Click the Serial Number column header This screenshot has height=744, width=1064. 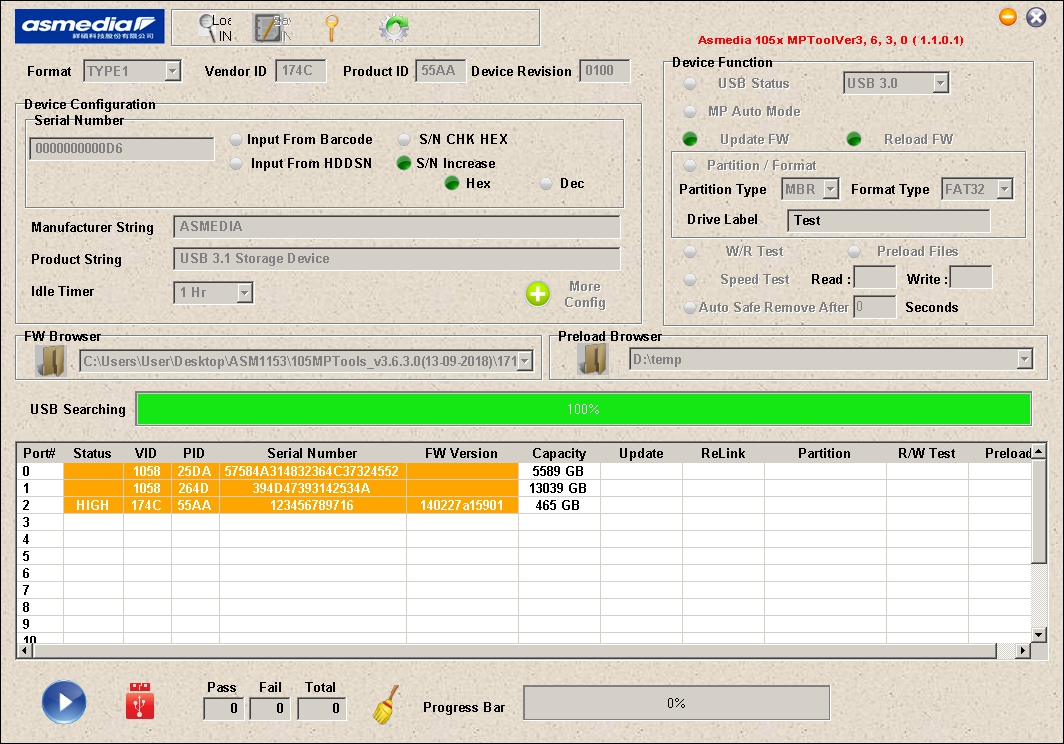click(x=312, y=453)
